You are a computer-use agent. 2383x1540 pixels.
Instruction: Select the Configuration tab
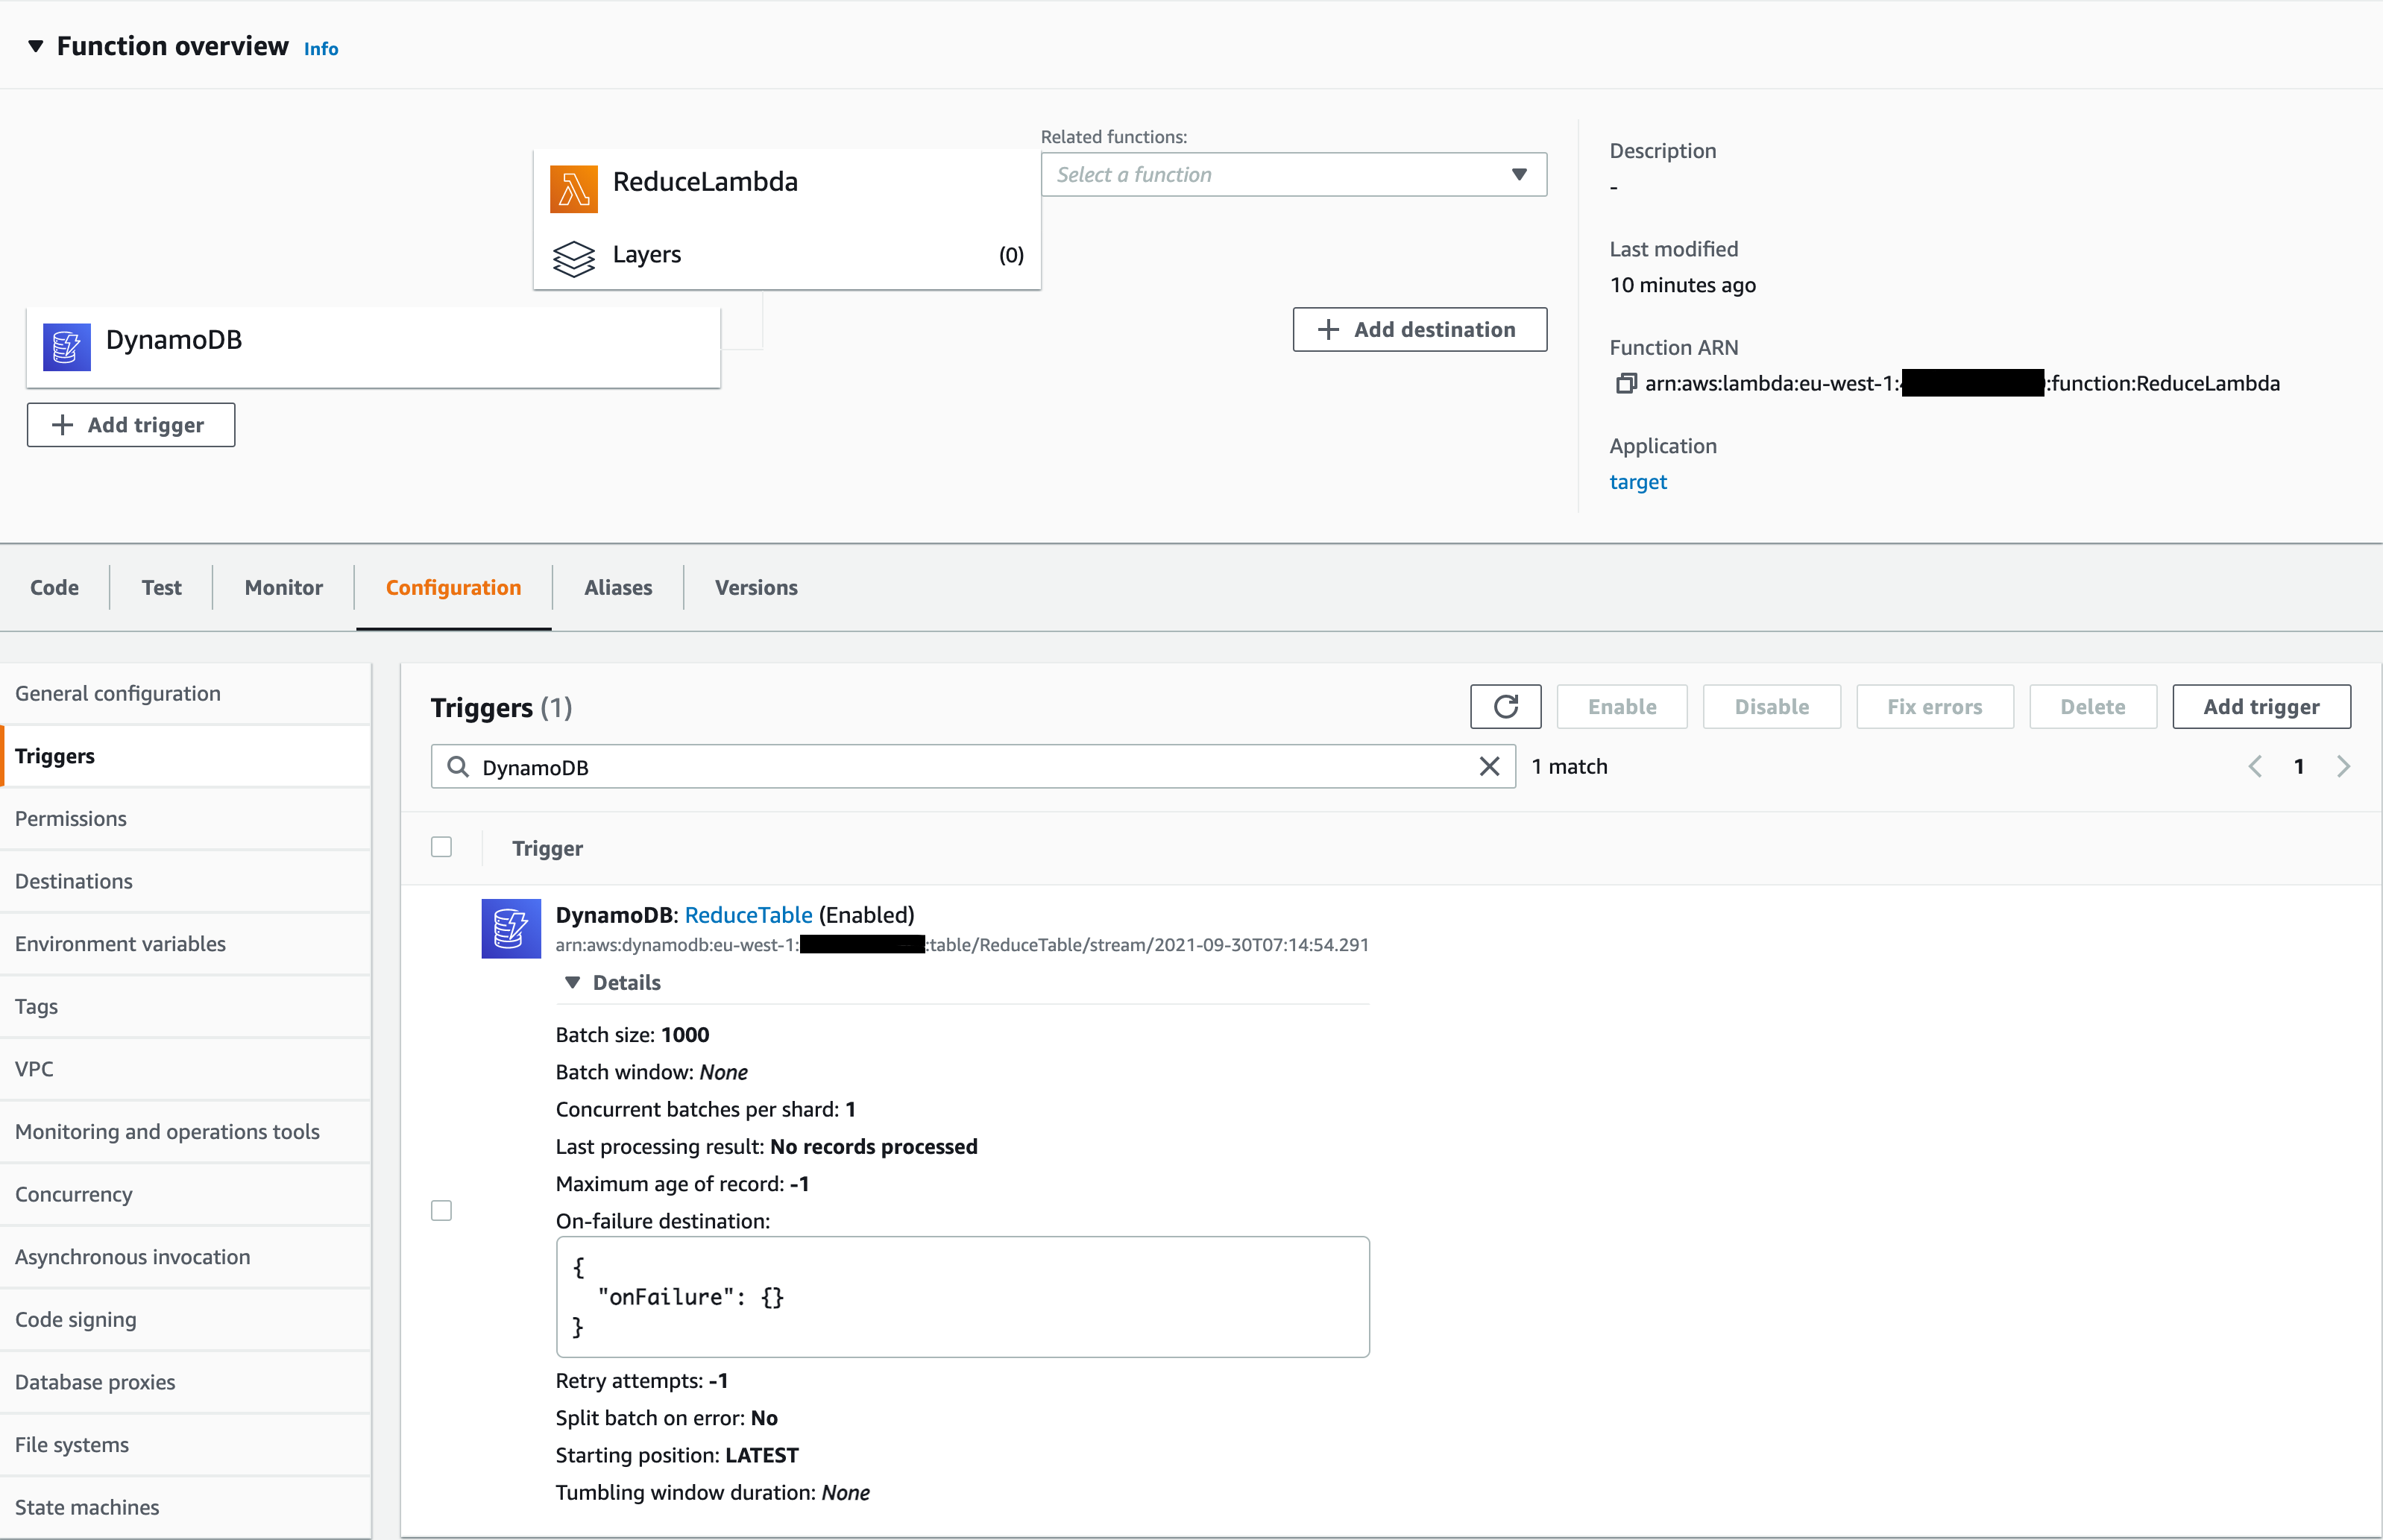tap(453, 587)
